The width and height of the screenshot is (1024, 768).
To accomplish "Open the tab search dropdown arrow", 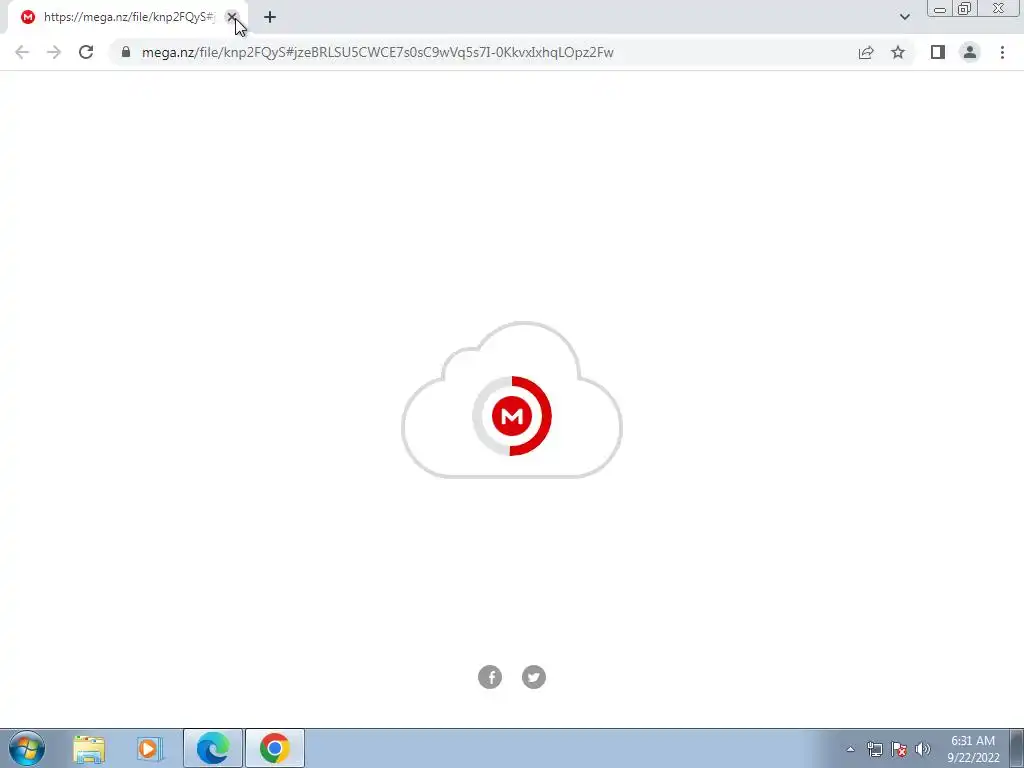I will [x=904, y=17].
